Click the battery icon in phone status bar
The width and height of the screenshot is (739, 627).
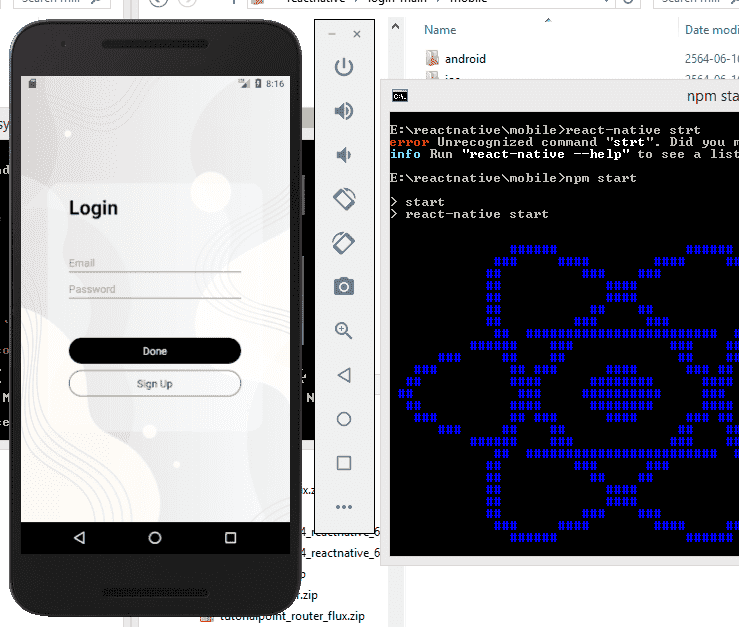[x=258, y=83]
